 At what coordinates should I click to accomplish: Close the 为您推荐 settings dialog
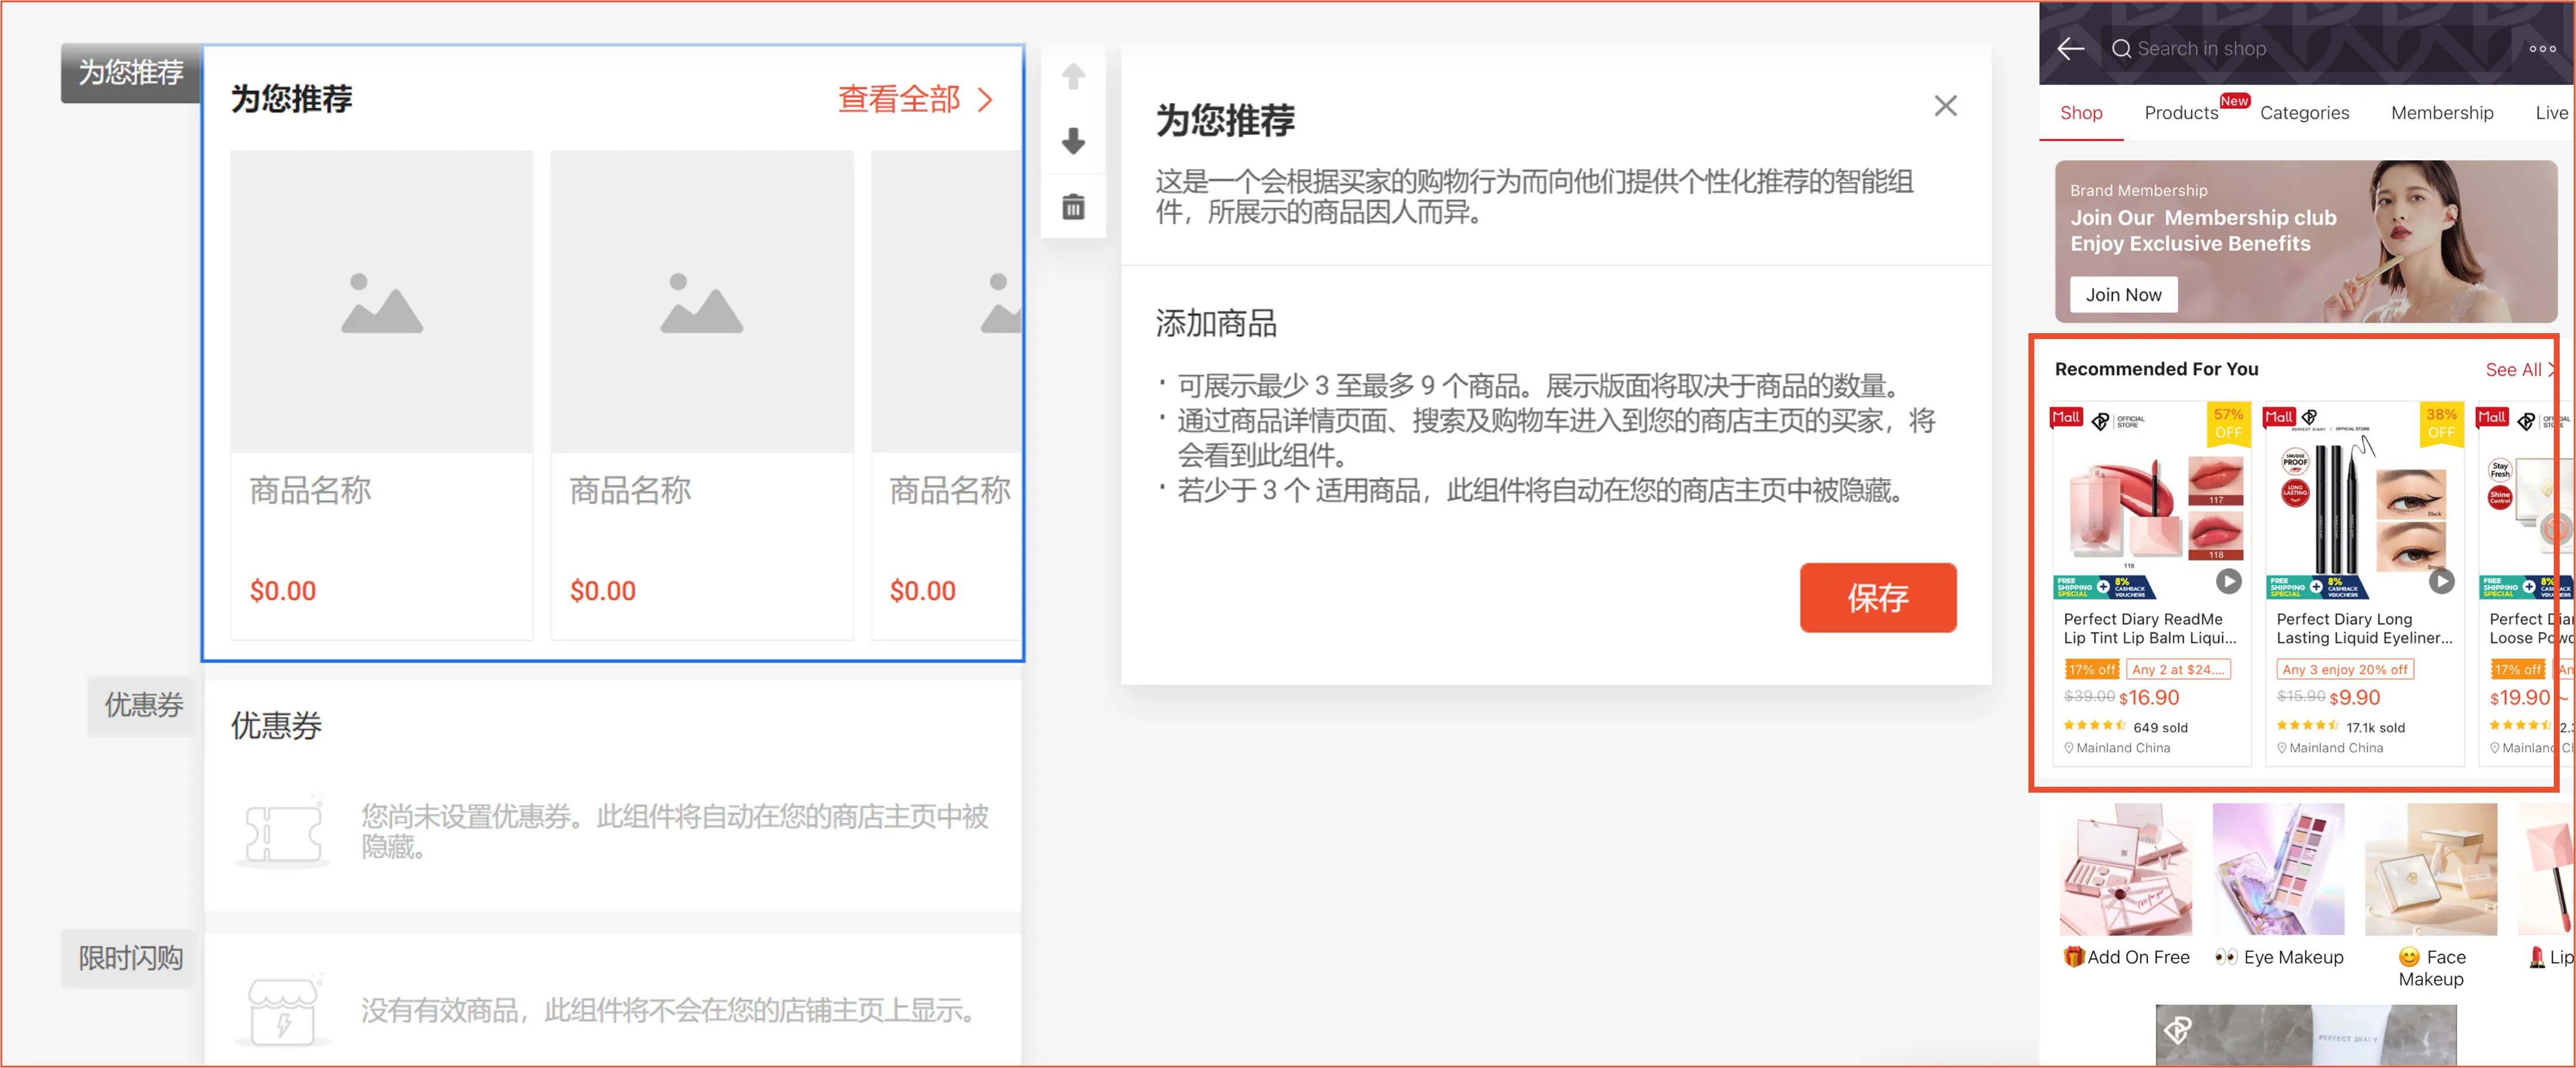pos(1945,106)
